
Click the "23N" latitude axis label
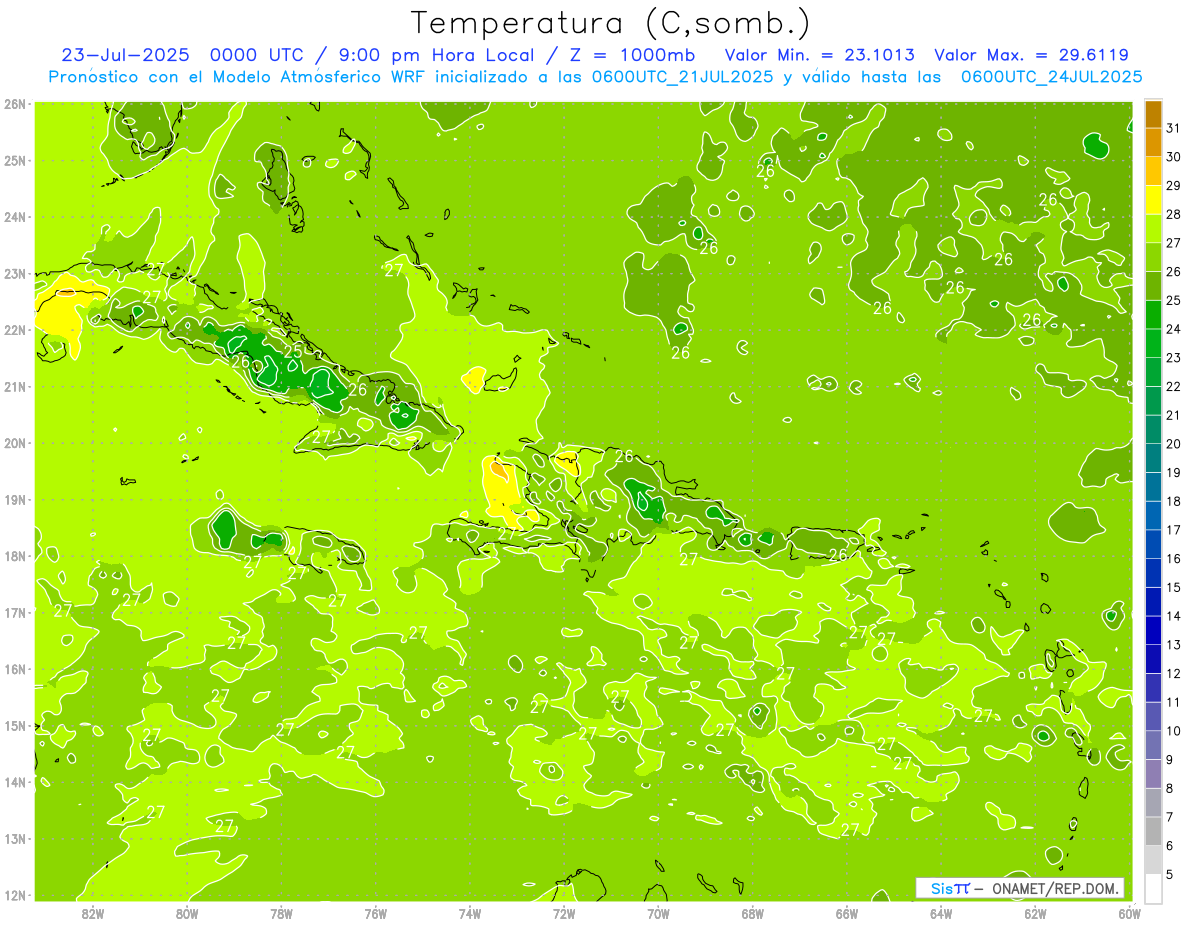click(x=14, y=273)
